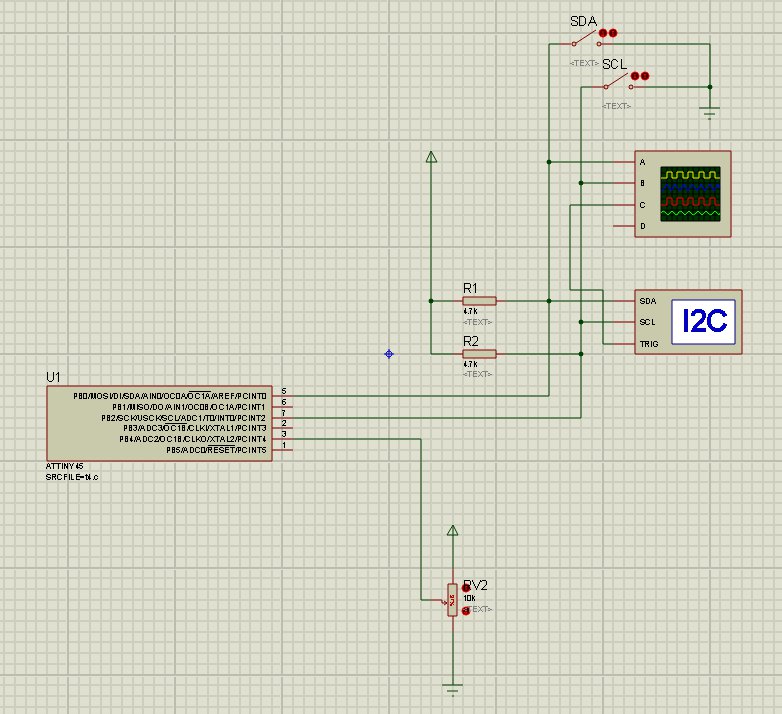The image size is (782, 714).
Task: Toggle the SDA switch closed
Action: (x=580, y=42)
